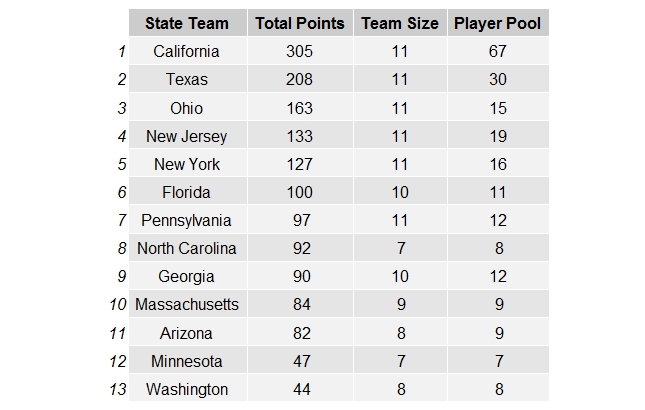Click the Washington team cell
Screen dimensions: 645x410
(188, 389)
